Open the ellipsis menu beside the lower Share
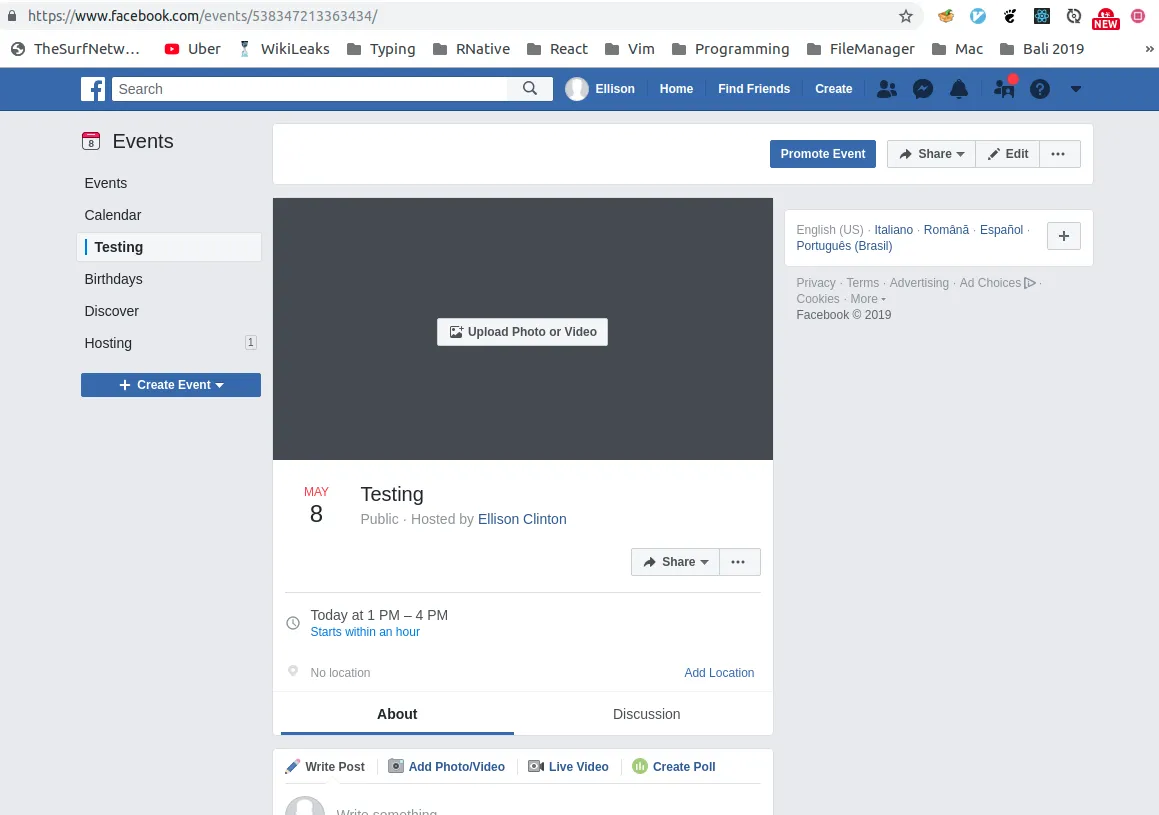 pyautogui.click(x=738, y=562)
